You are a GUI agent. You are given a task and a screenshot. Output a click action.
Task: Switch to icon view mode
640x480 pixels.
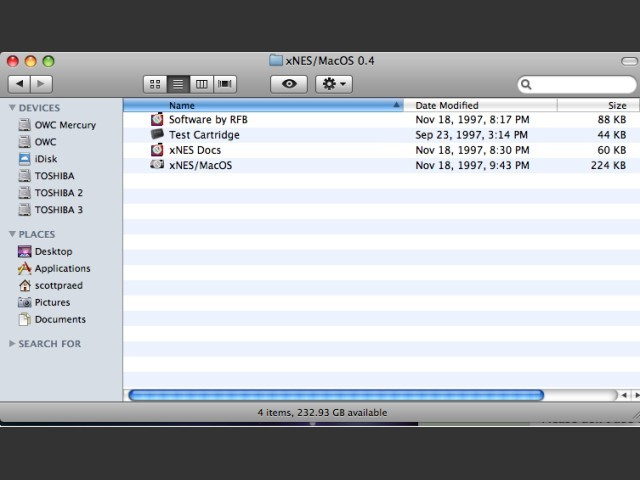(154, 84)
